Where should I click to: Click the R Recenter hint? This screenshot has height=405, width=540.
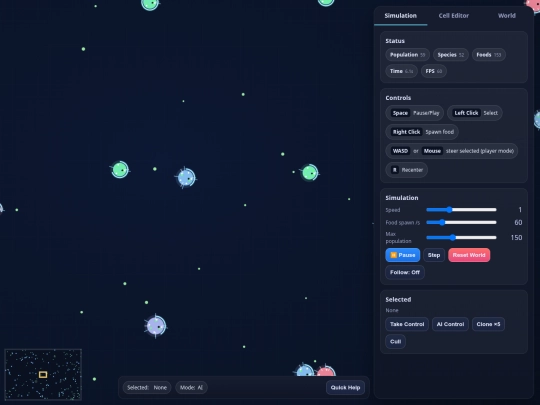(406, 170)
